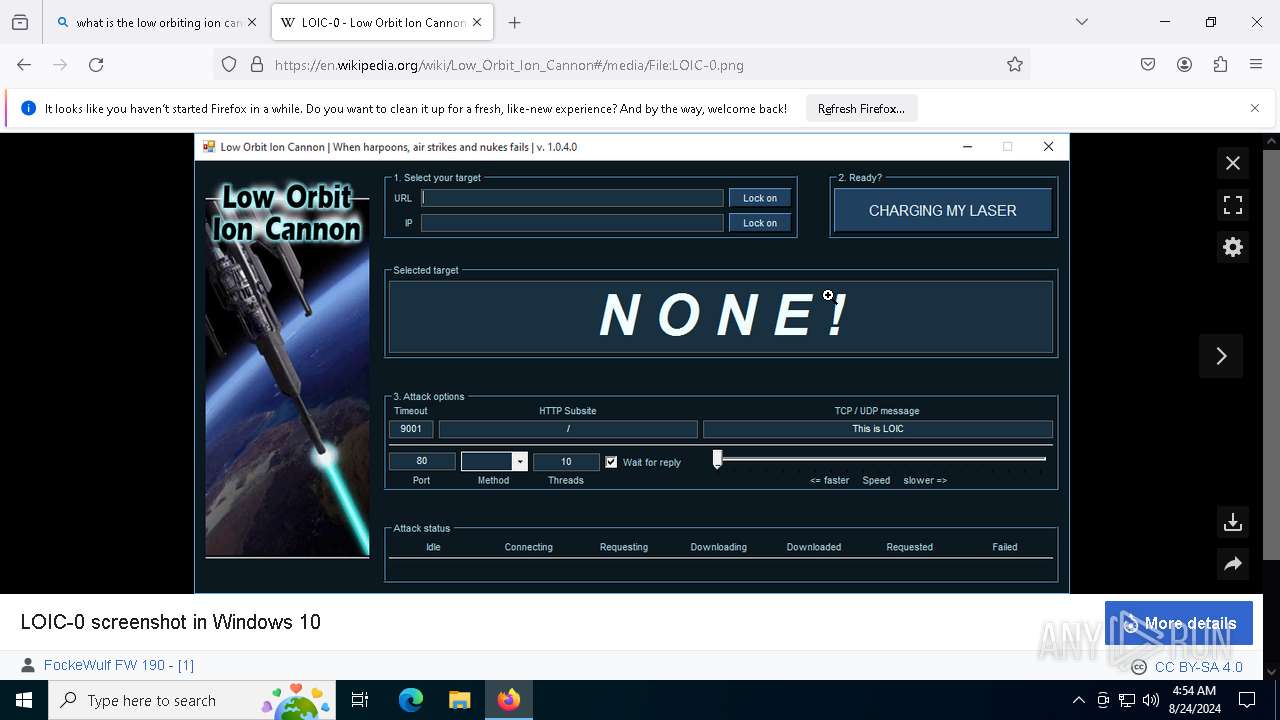Open the Windows Start menu

24,700
